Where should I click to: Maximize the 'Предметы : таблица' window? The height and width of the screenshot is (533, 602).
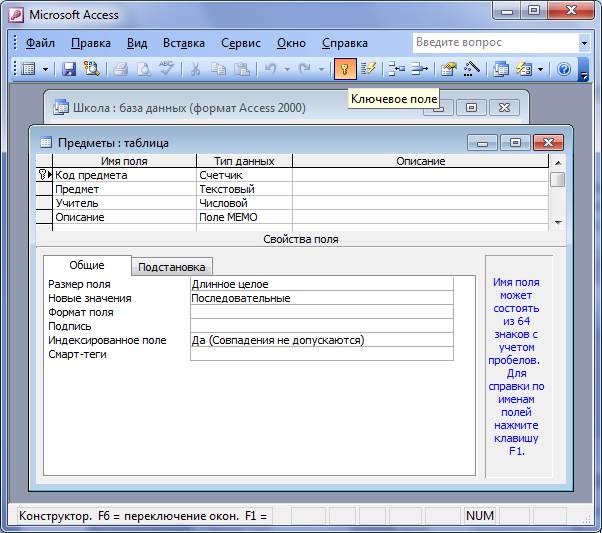(515, 143)
